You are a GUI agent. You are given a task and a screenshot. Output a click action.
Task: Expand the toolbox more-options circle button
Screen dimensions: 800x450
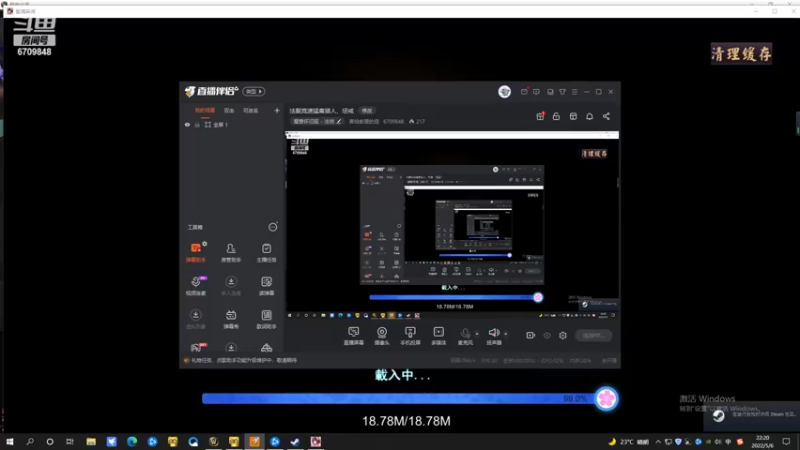[x=272, y=227]
